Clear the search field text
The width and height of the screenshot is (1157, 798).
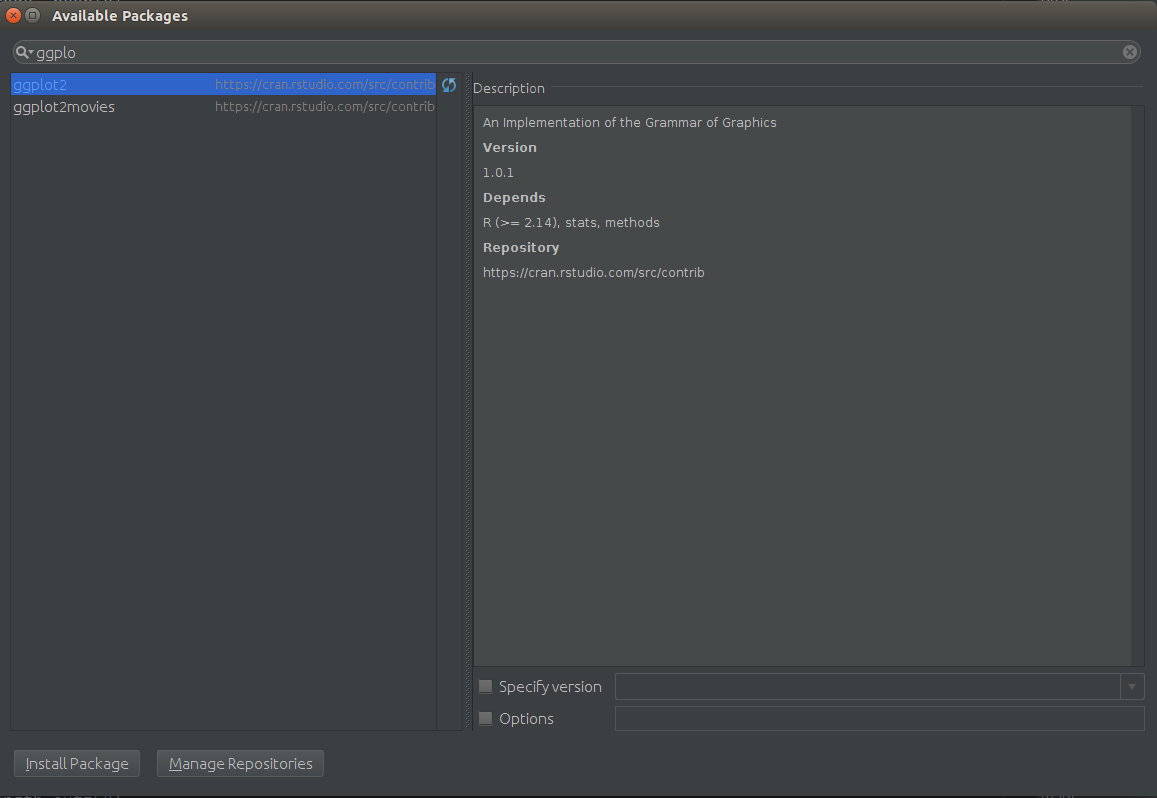pyautogui.click(x=1130, y=52)
